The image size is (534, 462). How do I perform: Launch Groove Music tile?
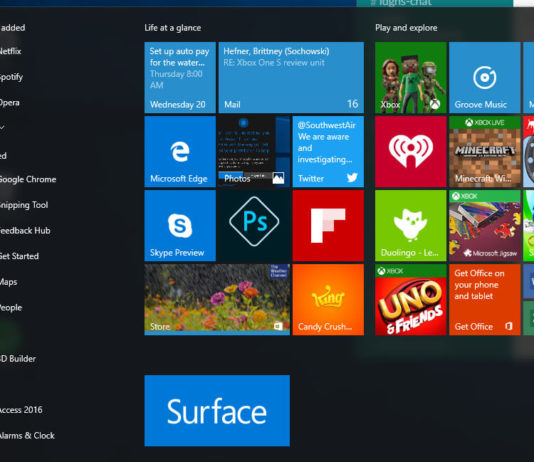[x=485, y=78]
